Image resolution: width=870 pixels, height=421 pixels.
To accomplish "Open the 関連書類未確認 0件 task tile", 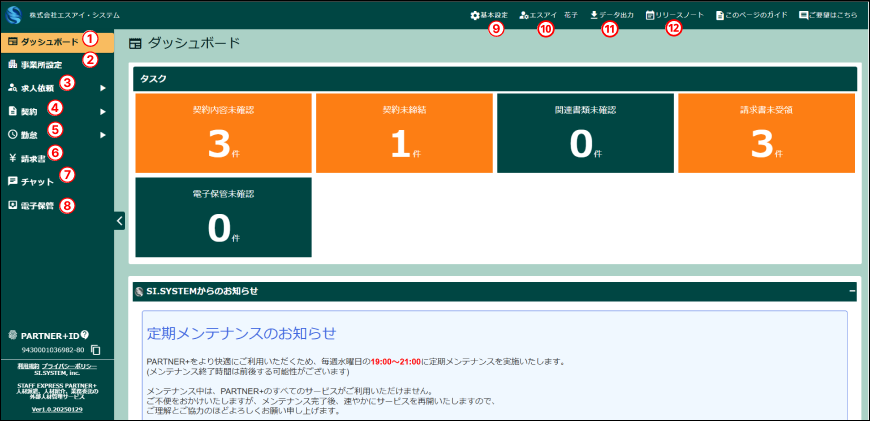I will pyautogui.click(x=585, y=133).
